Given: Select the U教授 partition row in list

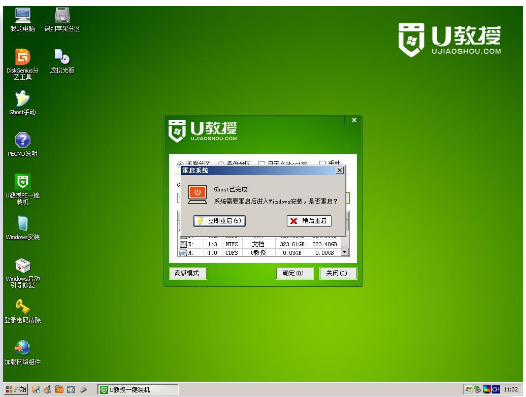Looking at the screenshot, I should point(260,252).
